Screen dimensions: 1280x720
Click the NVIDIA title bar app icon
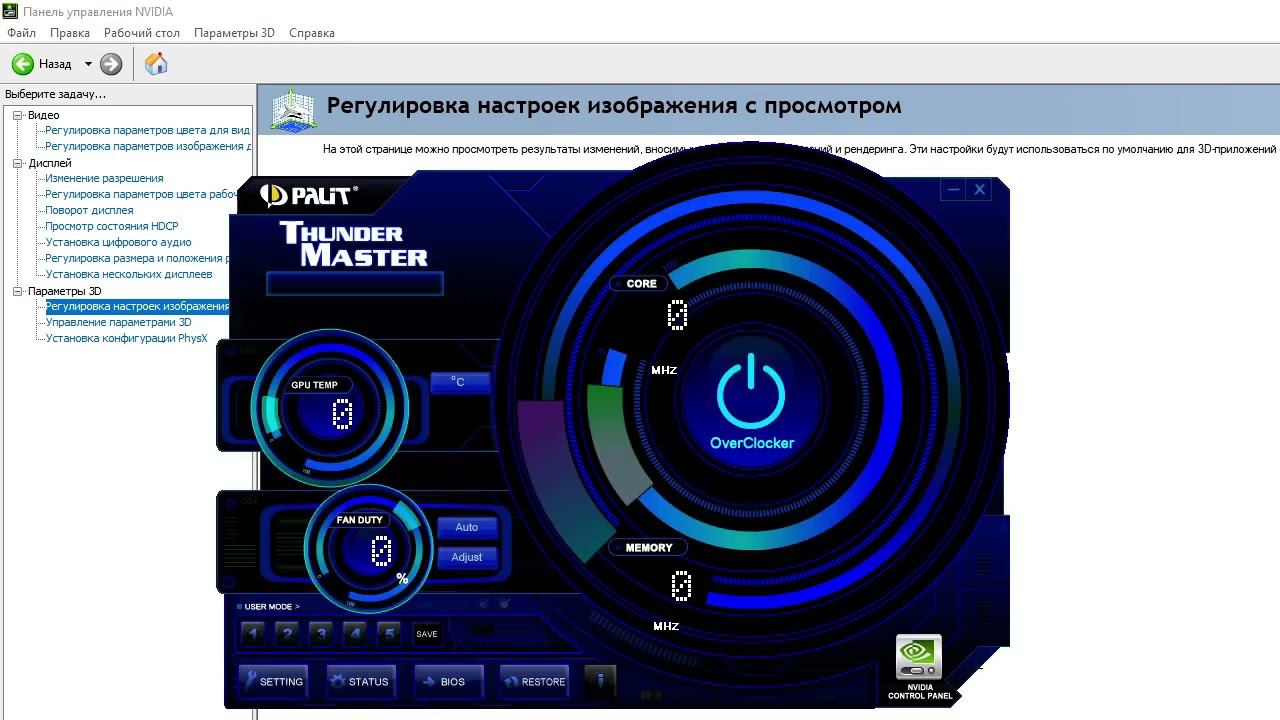pos(9,11)
